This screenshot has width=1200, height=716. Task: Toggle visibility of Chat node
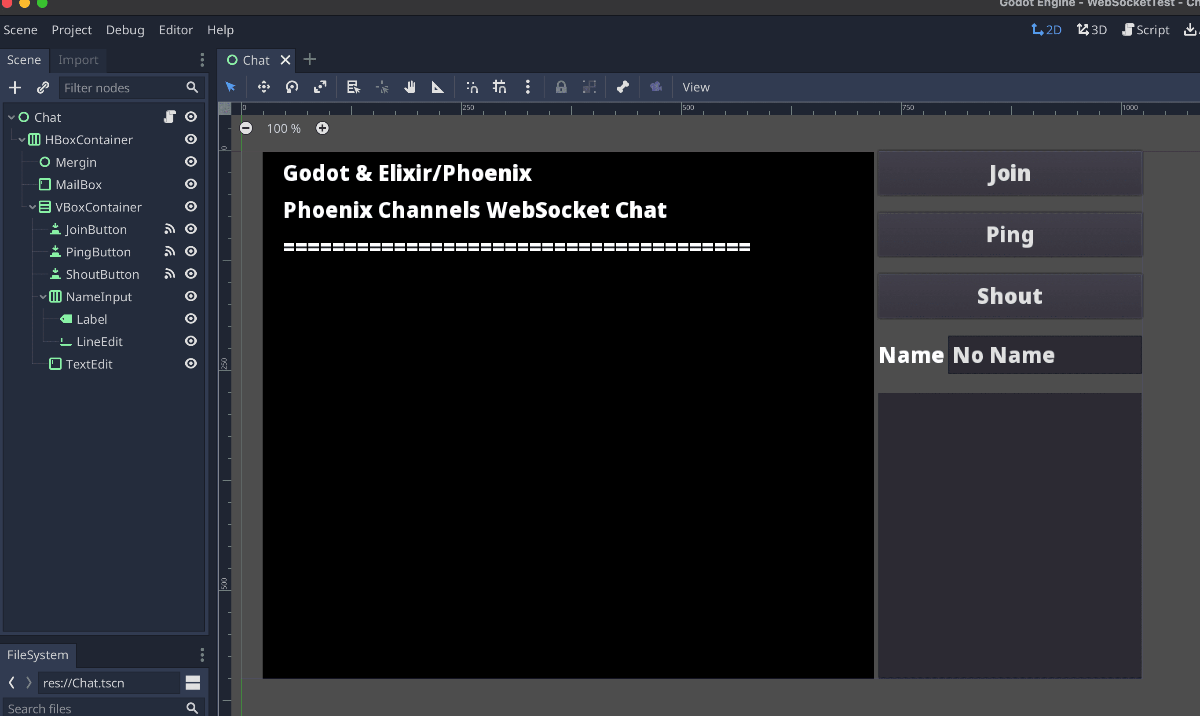pyautogui.click(x=191, y=117)
